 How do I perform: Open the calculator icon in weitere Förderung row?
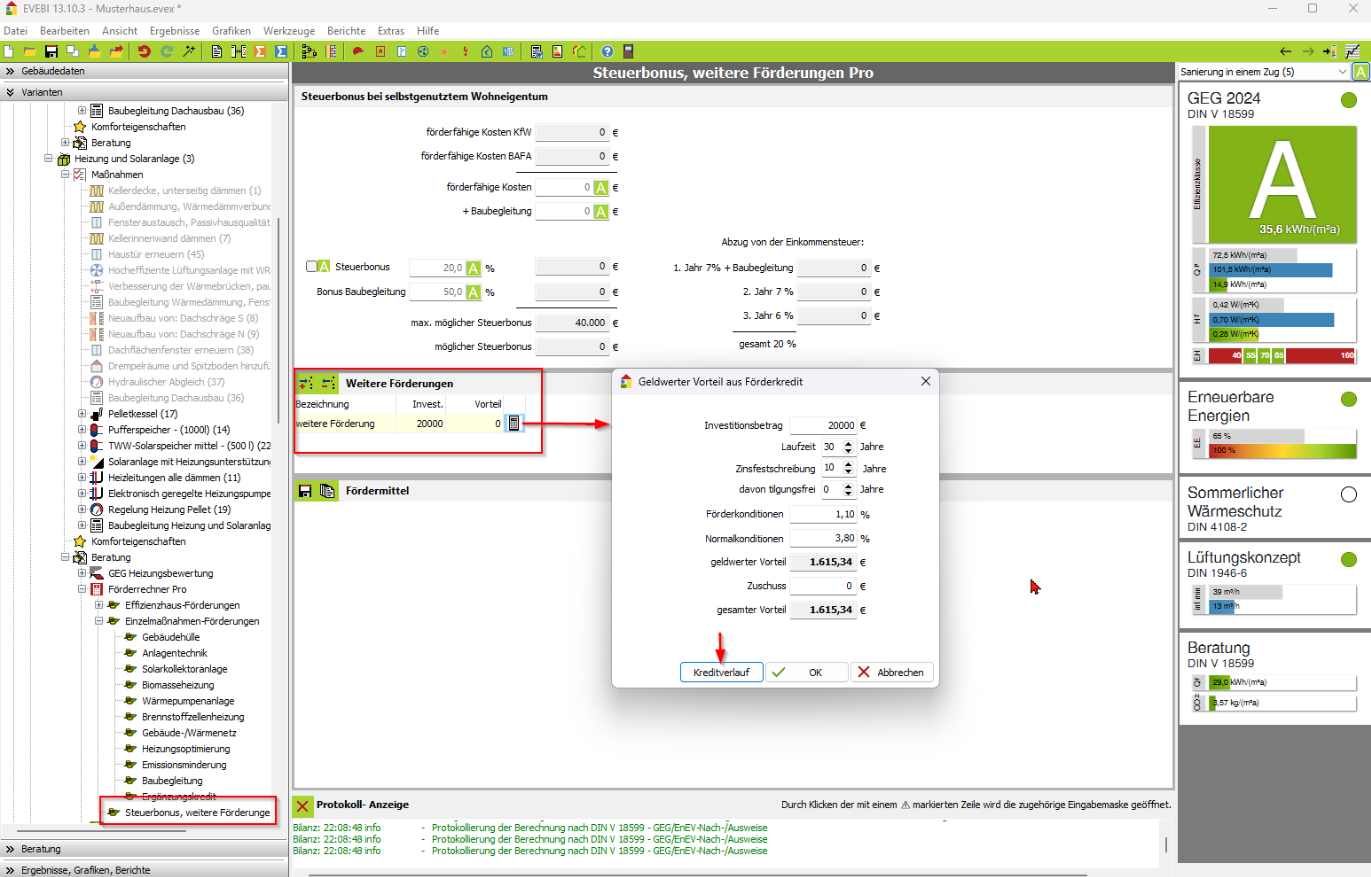pyautogui.click(x=514, y=424)
